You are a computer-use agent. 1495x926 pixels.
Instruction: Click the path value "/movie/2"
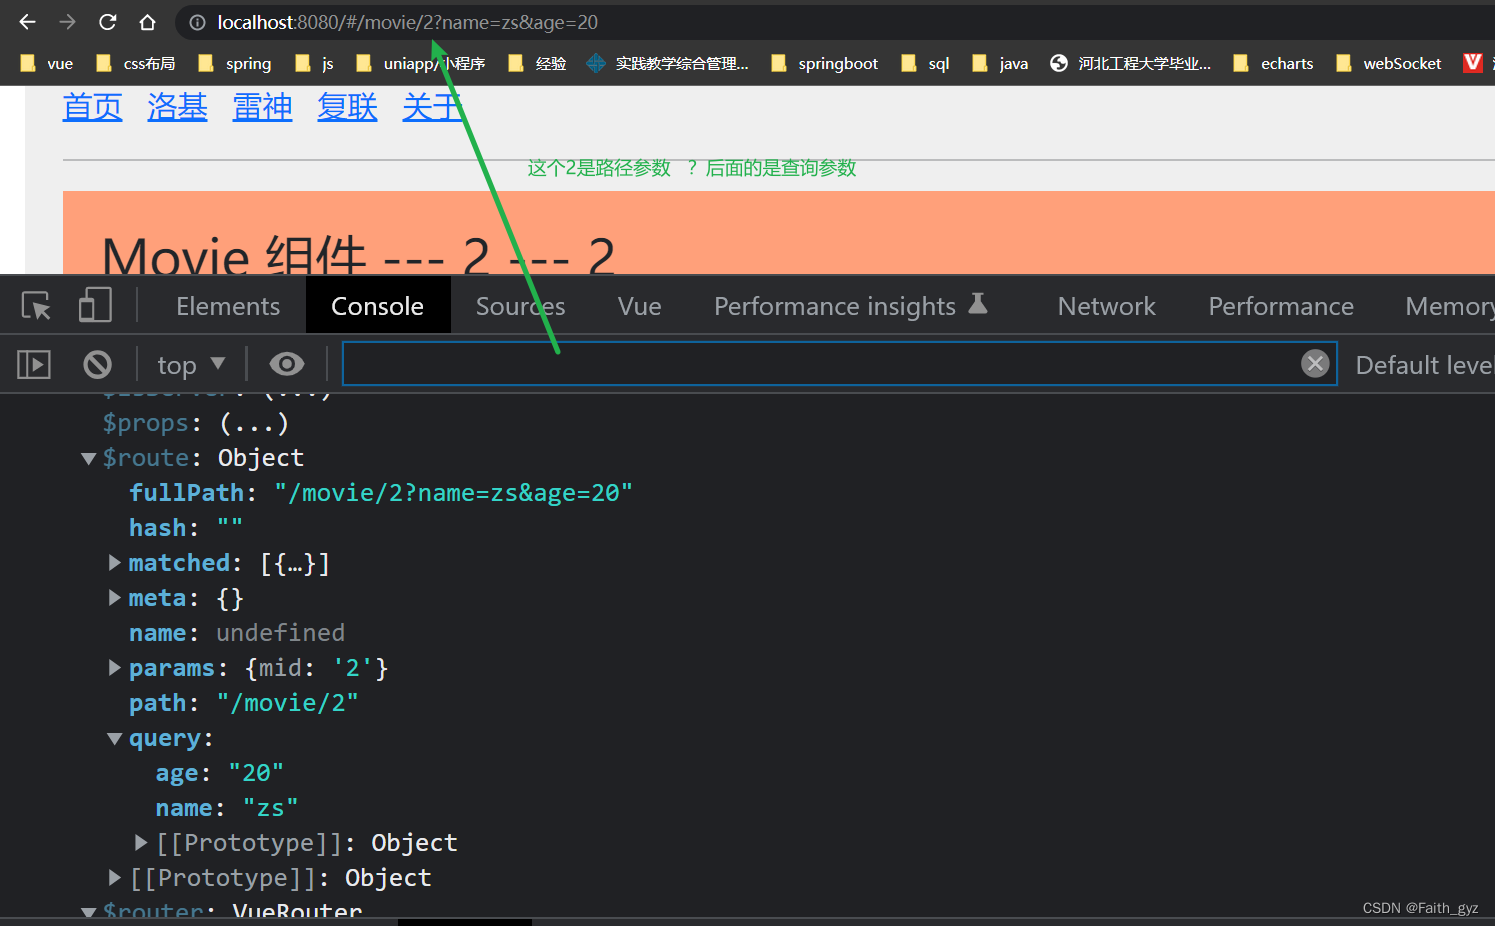(x=288, y=703)
